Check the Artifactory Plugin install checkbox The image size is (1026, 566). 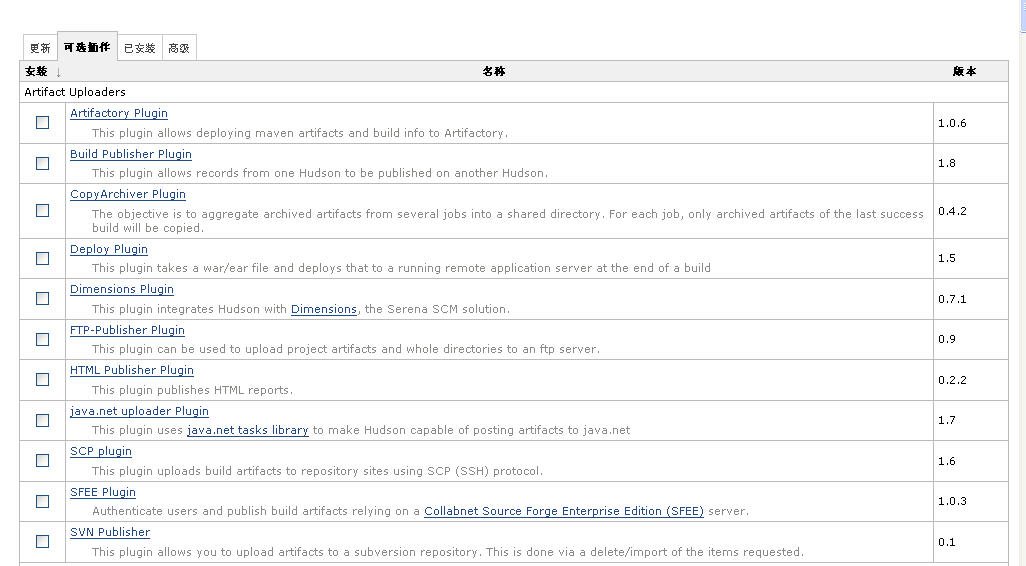[43, 122]
